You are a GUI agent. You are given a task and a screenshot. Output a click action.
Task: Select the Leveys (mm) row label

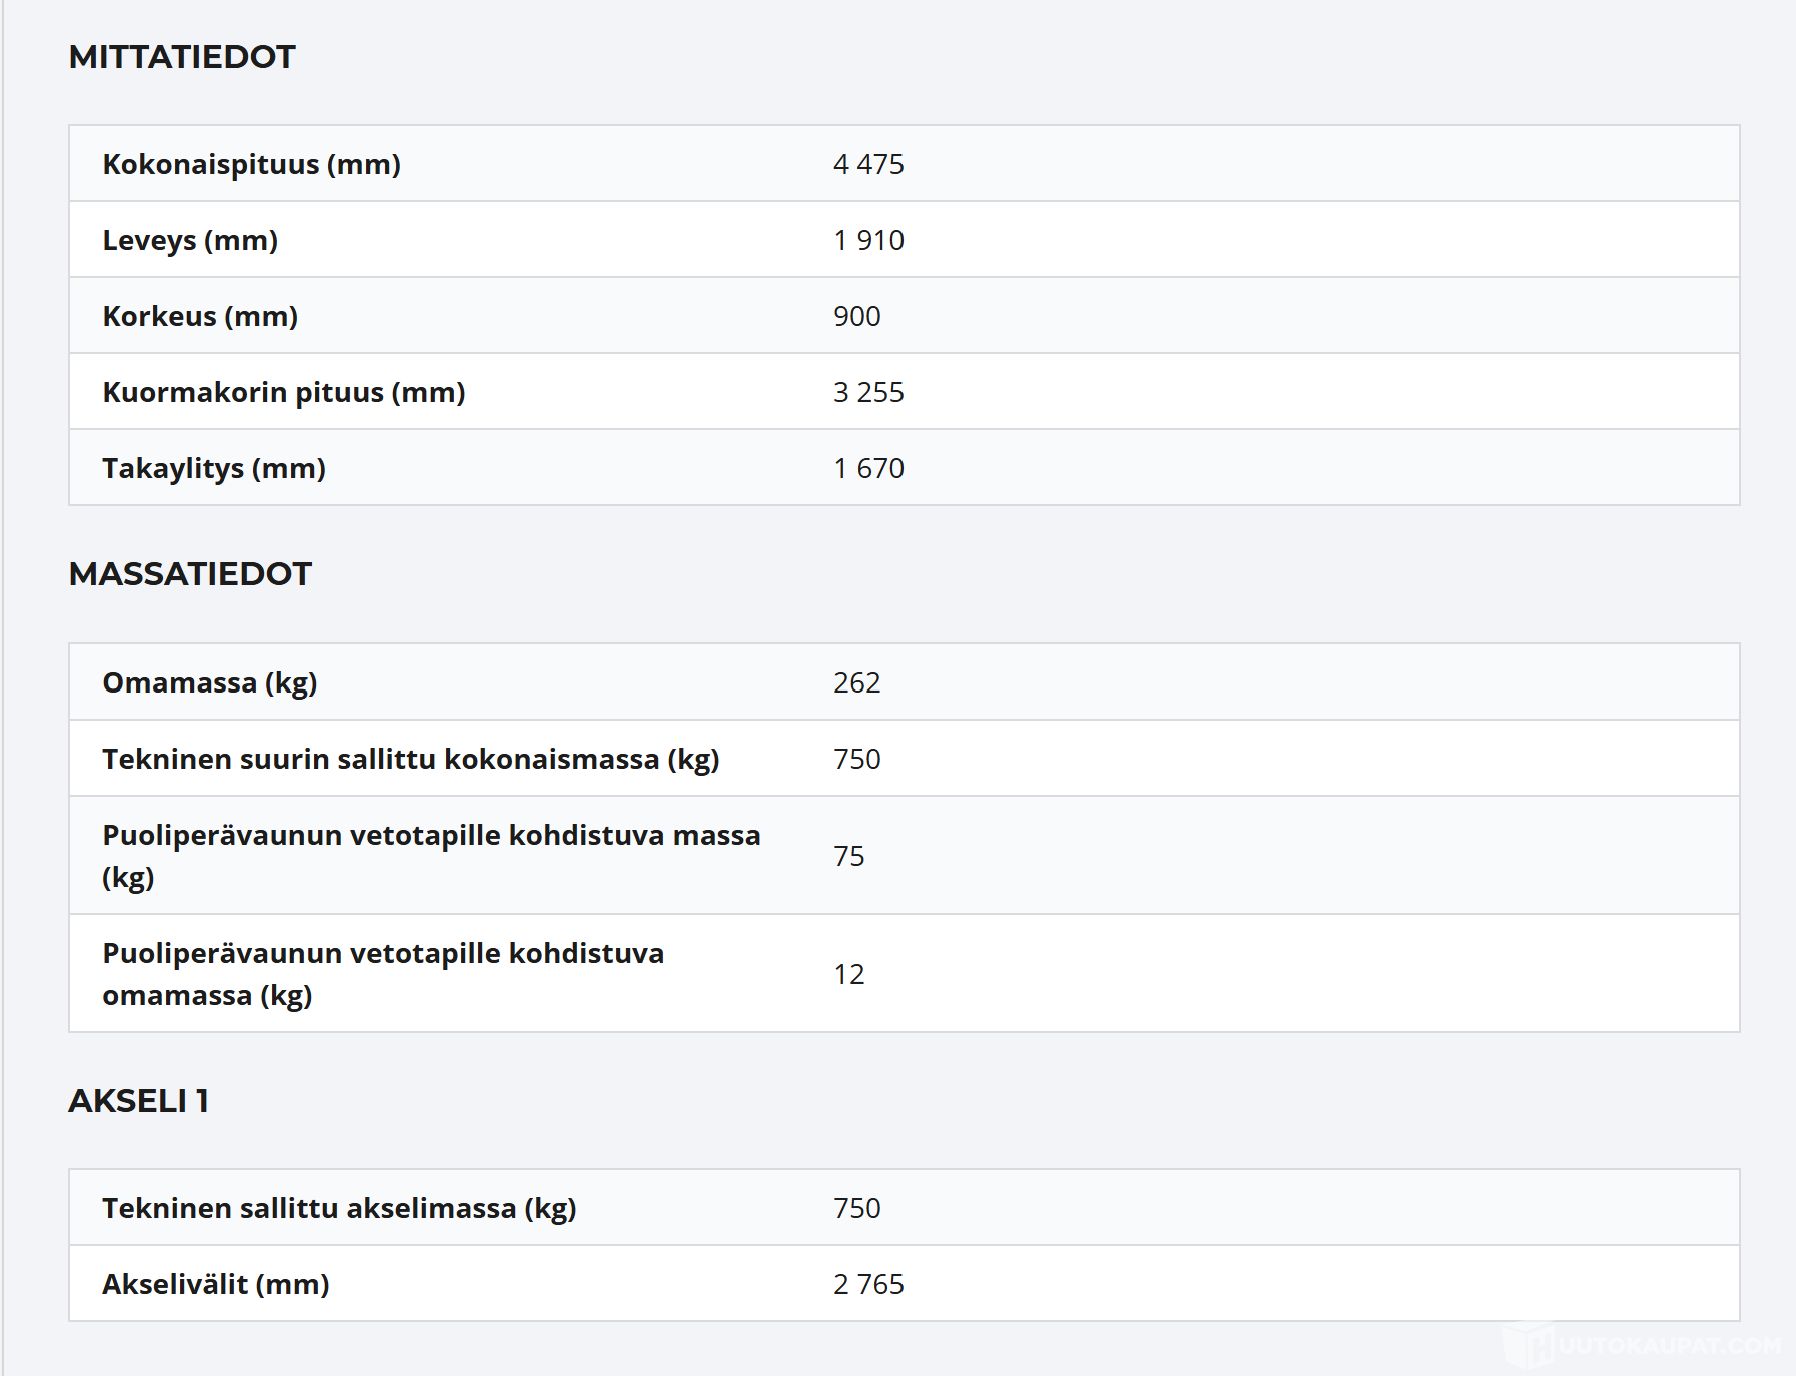[x=190, y=240]
